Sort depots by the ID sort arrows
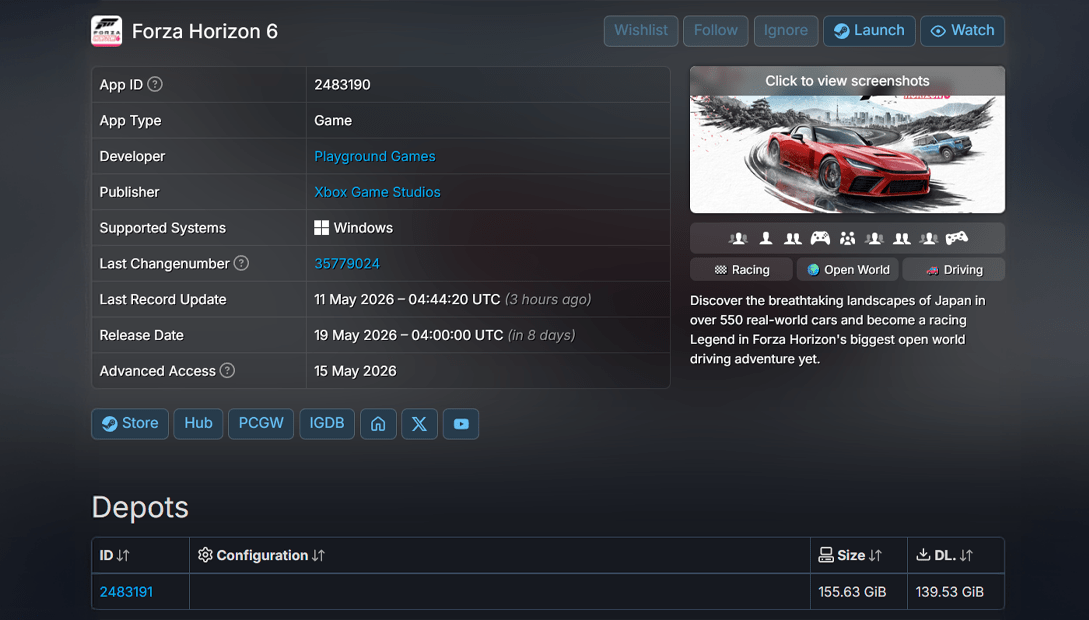The height and width of the screenshot is (620, 1089). [x=123, y=555]
